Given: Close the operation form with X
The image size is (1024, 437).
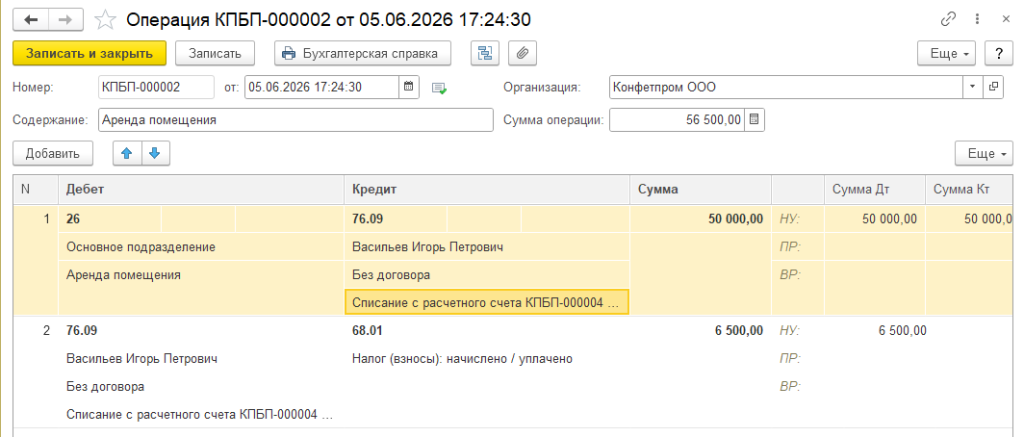Looking at the screenshot, I should (x=1006, y=20).
